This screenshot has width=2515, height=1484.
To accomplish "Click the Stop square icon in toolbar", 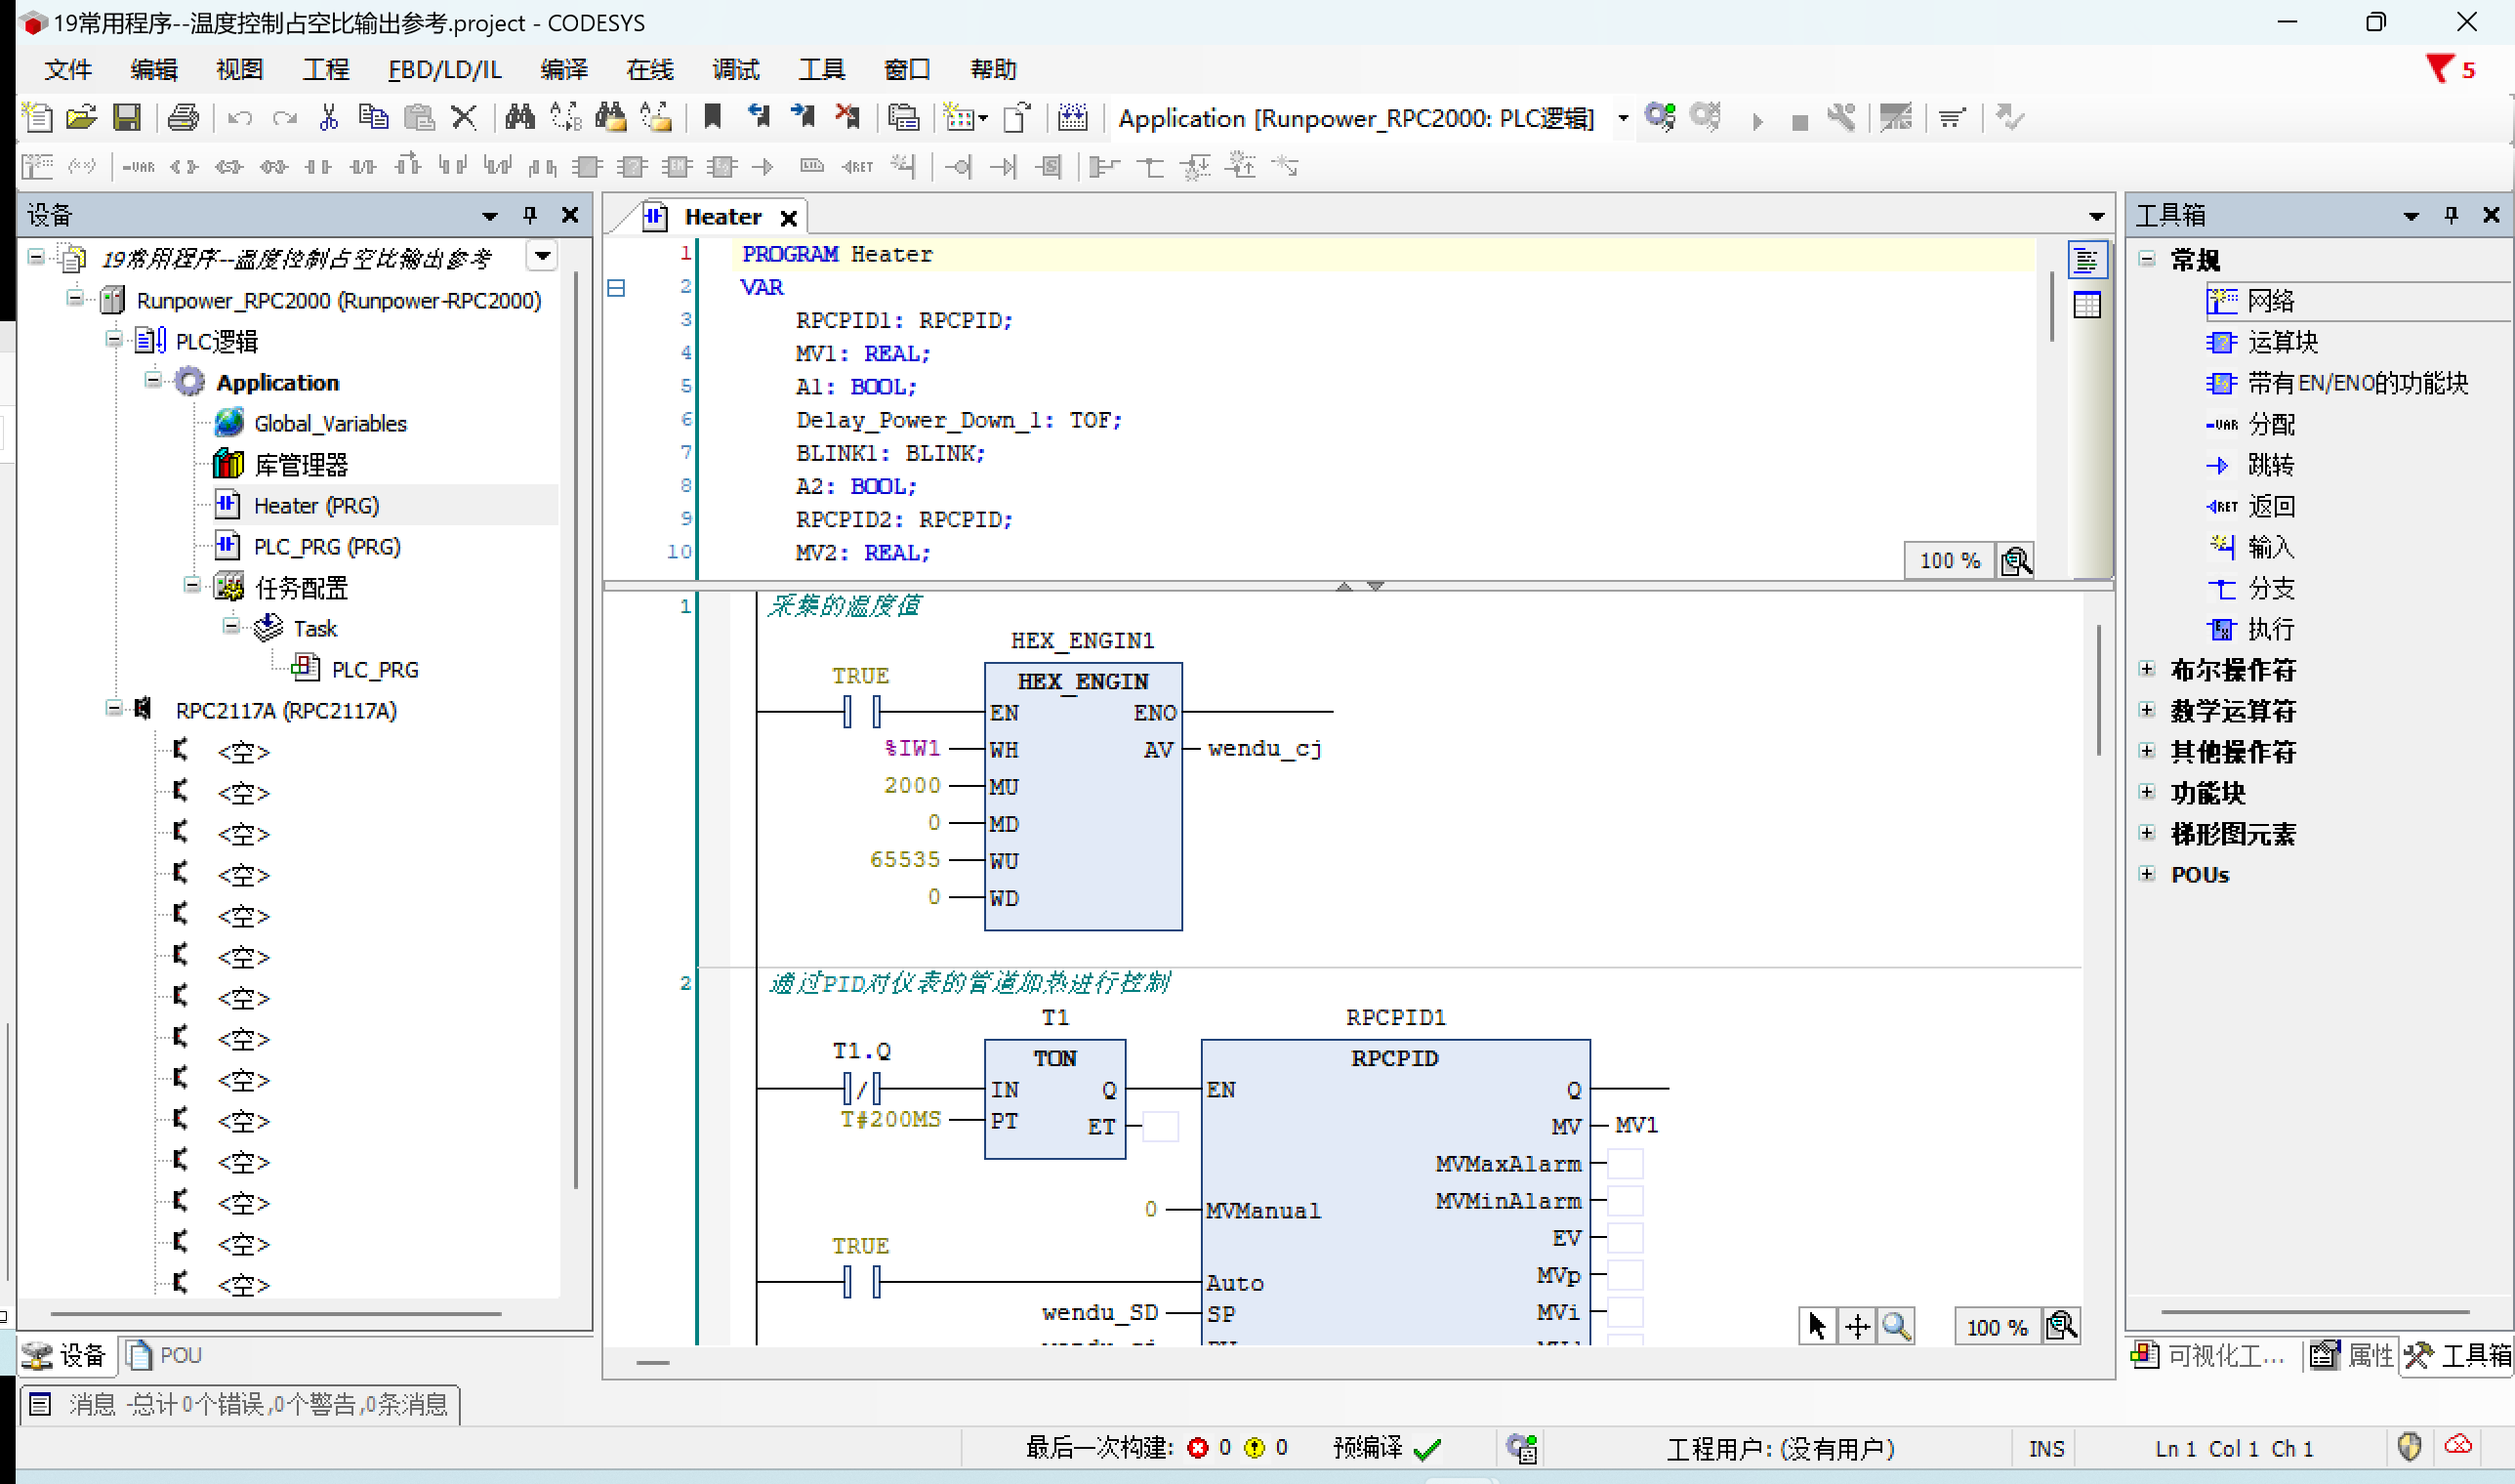I will (1800, 122).
